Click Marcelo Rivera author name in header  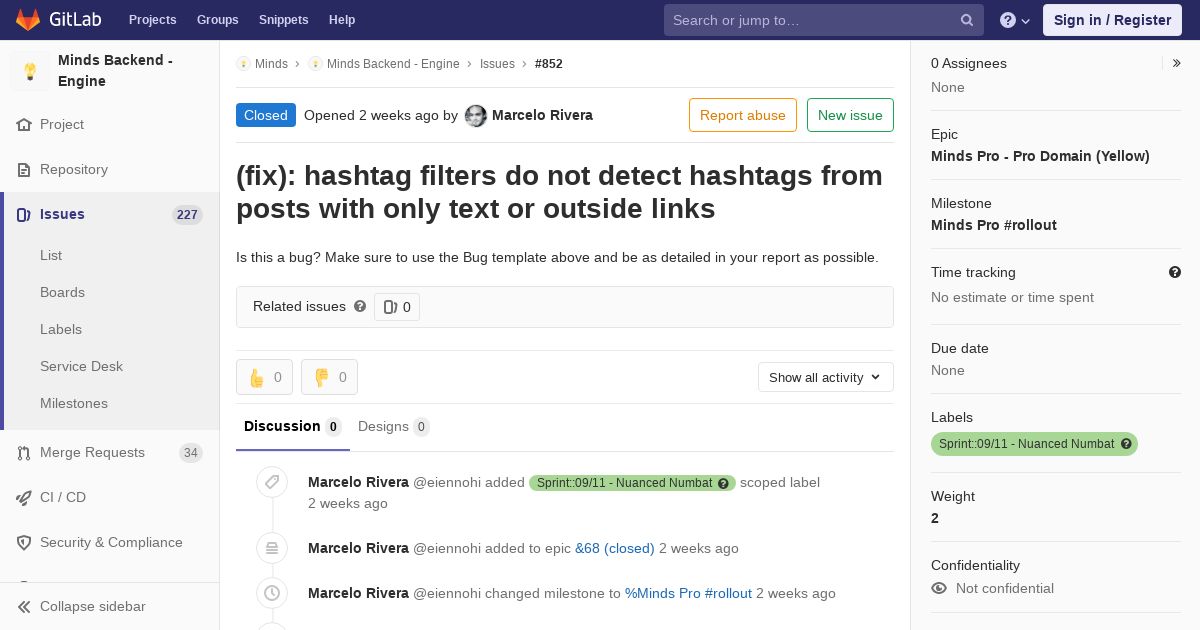pyautogui.click(x=542, y=115)
